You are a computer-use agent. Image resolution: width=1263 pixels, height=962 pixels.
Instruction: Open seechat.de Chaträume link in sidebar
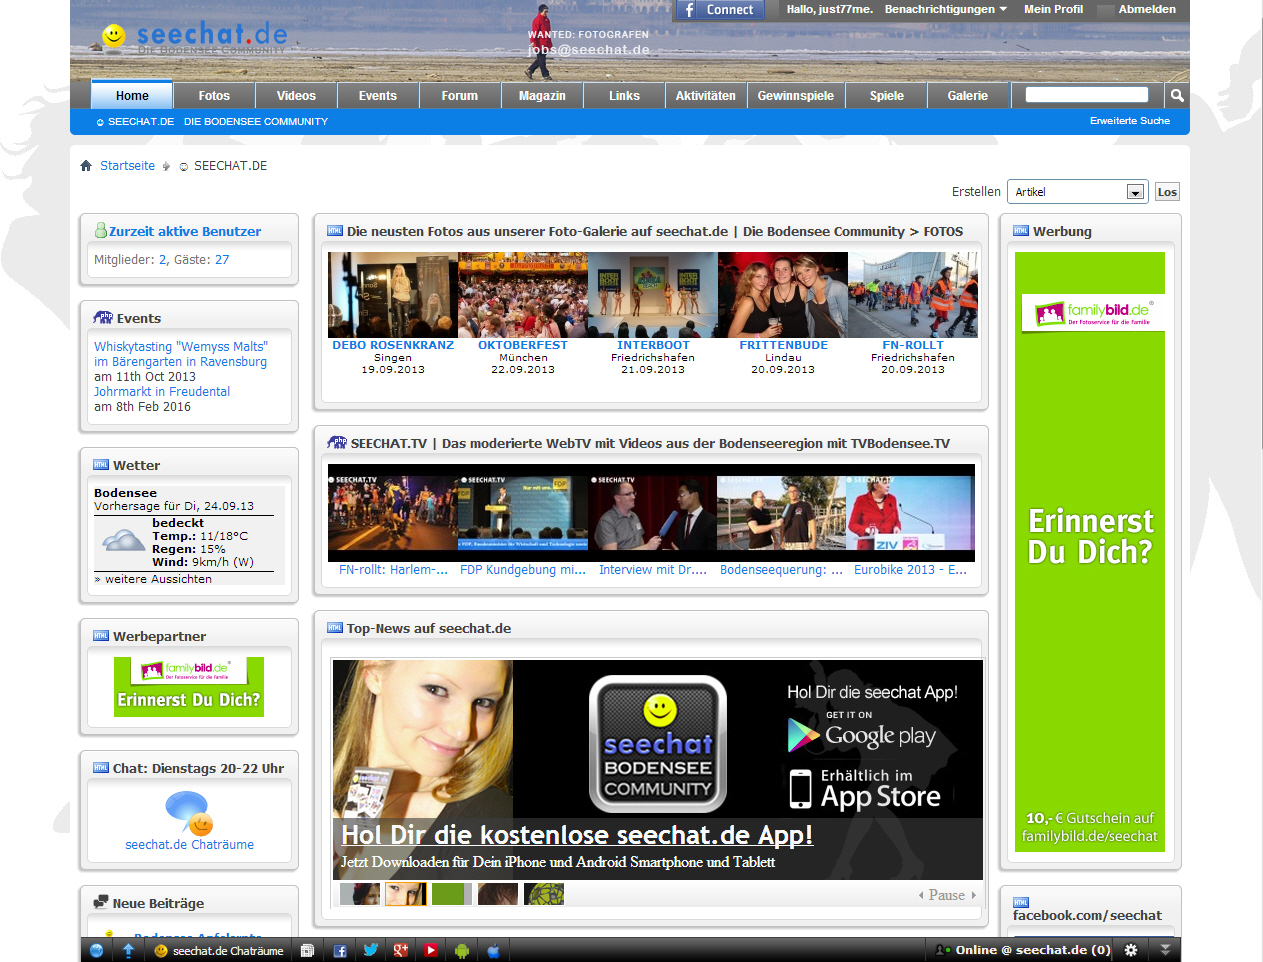189,845
